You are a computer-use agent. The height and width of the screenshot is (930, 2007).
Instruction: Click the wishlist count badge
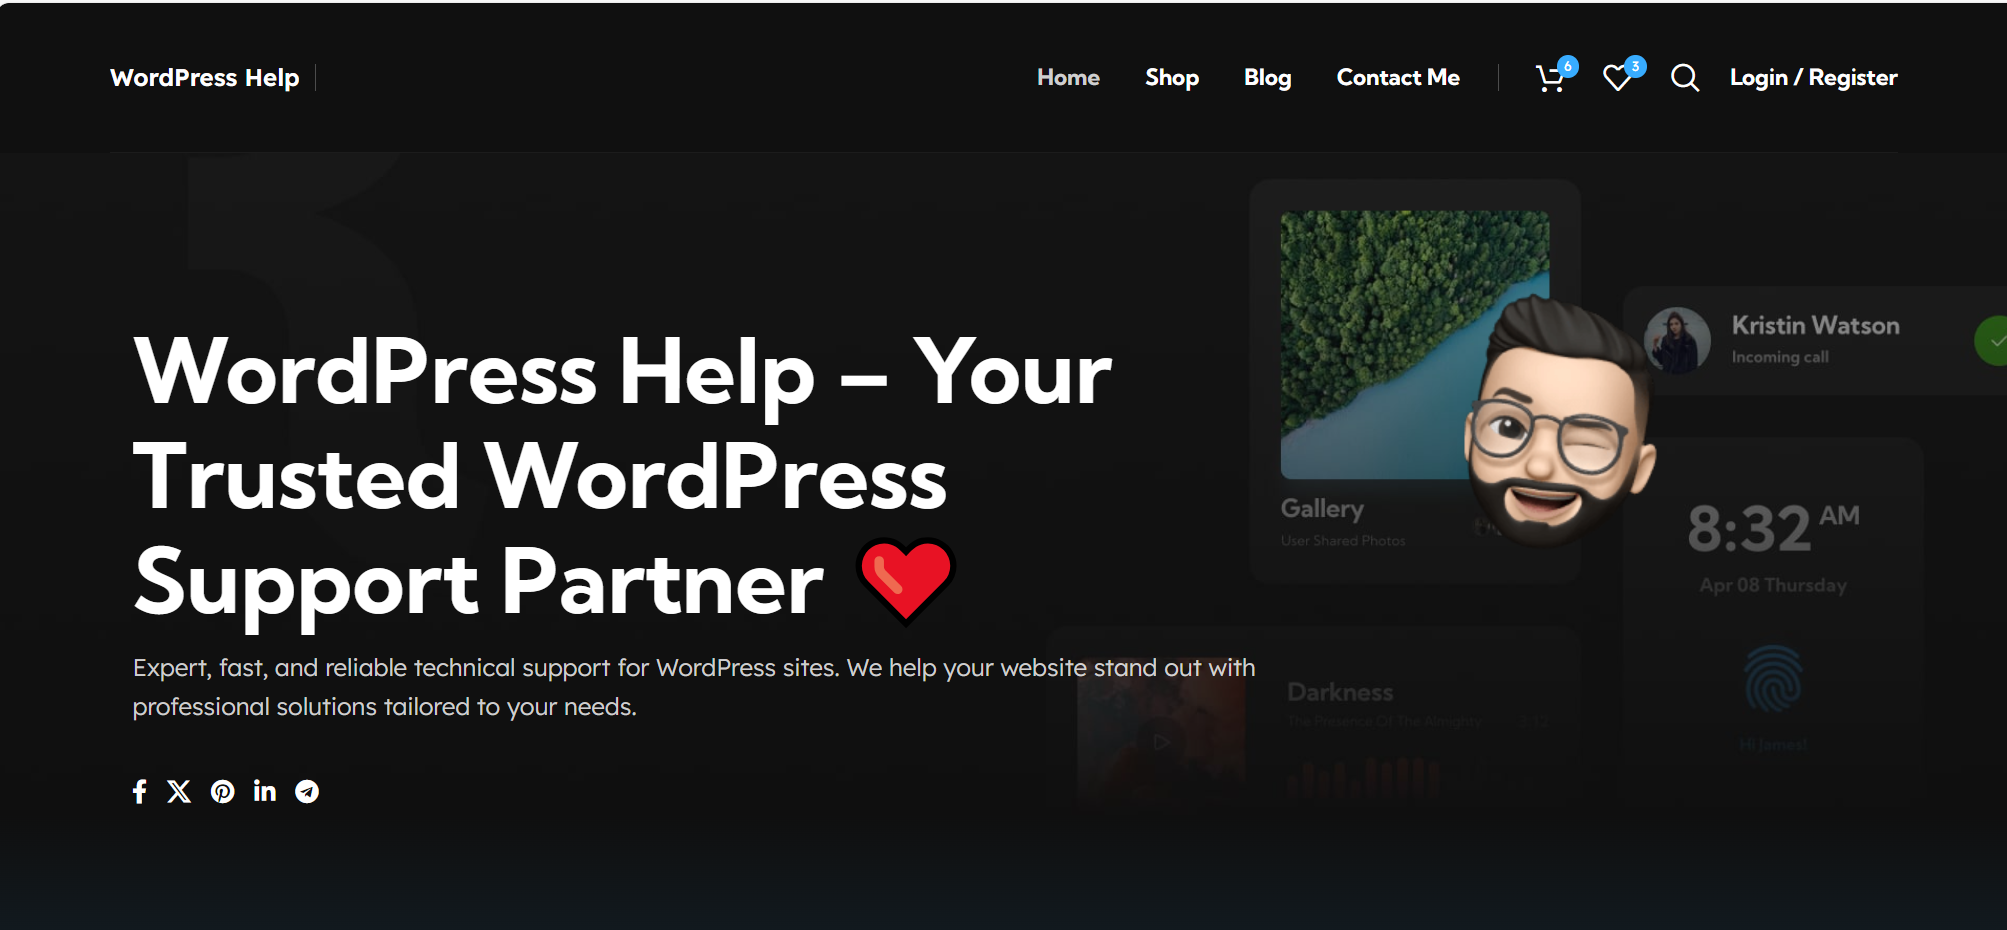(x=1635, y=66)
